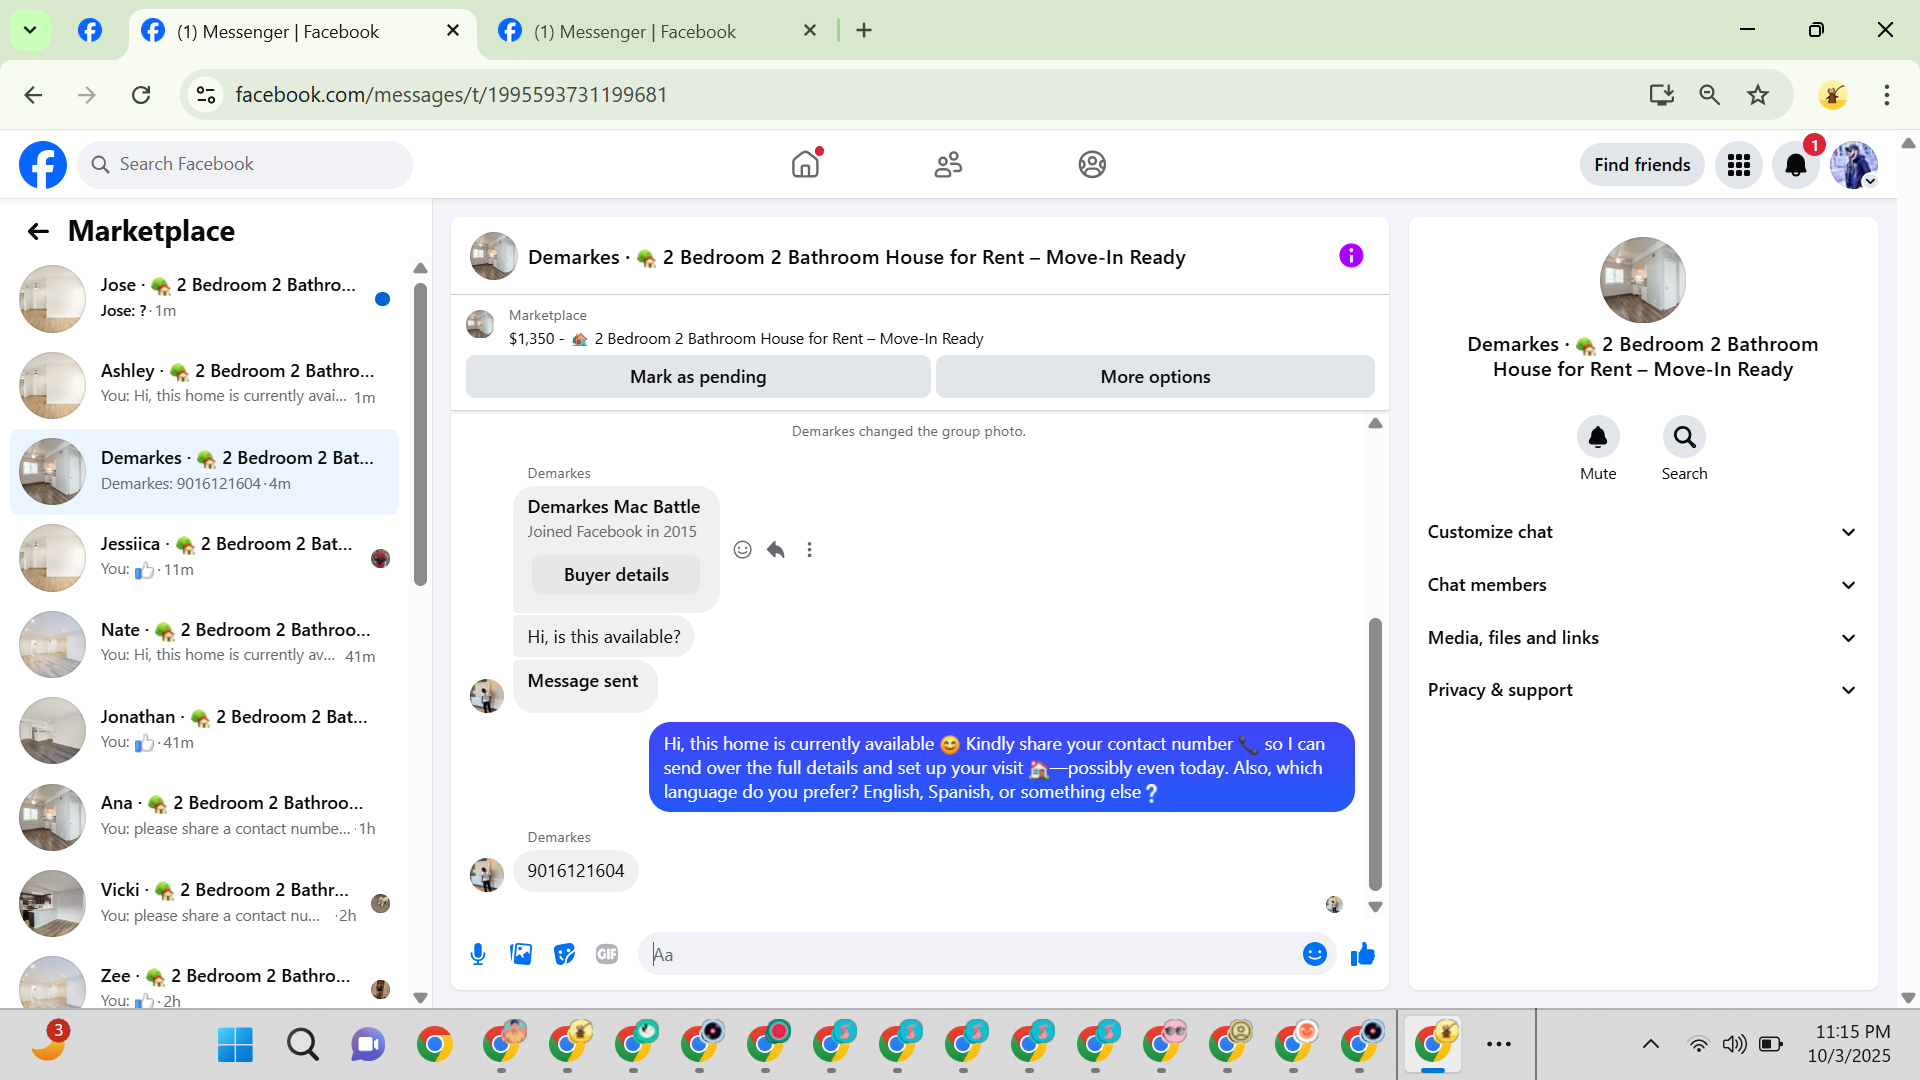The width and height of the screenshot is (1920, 1080).
Task: Select the first Messenger Facebook tab
Action: click(301, 32)
